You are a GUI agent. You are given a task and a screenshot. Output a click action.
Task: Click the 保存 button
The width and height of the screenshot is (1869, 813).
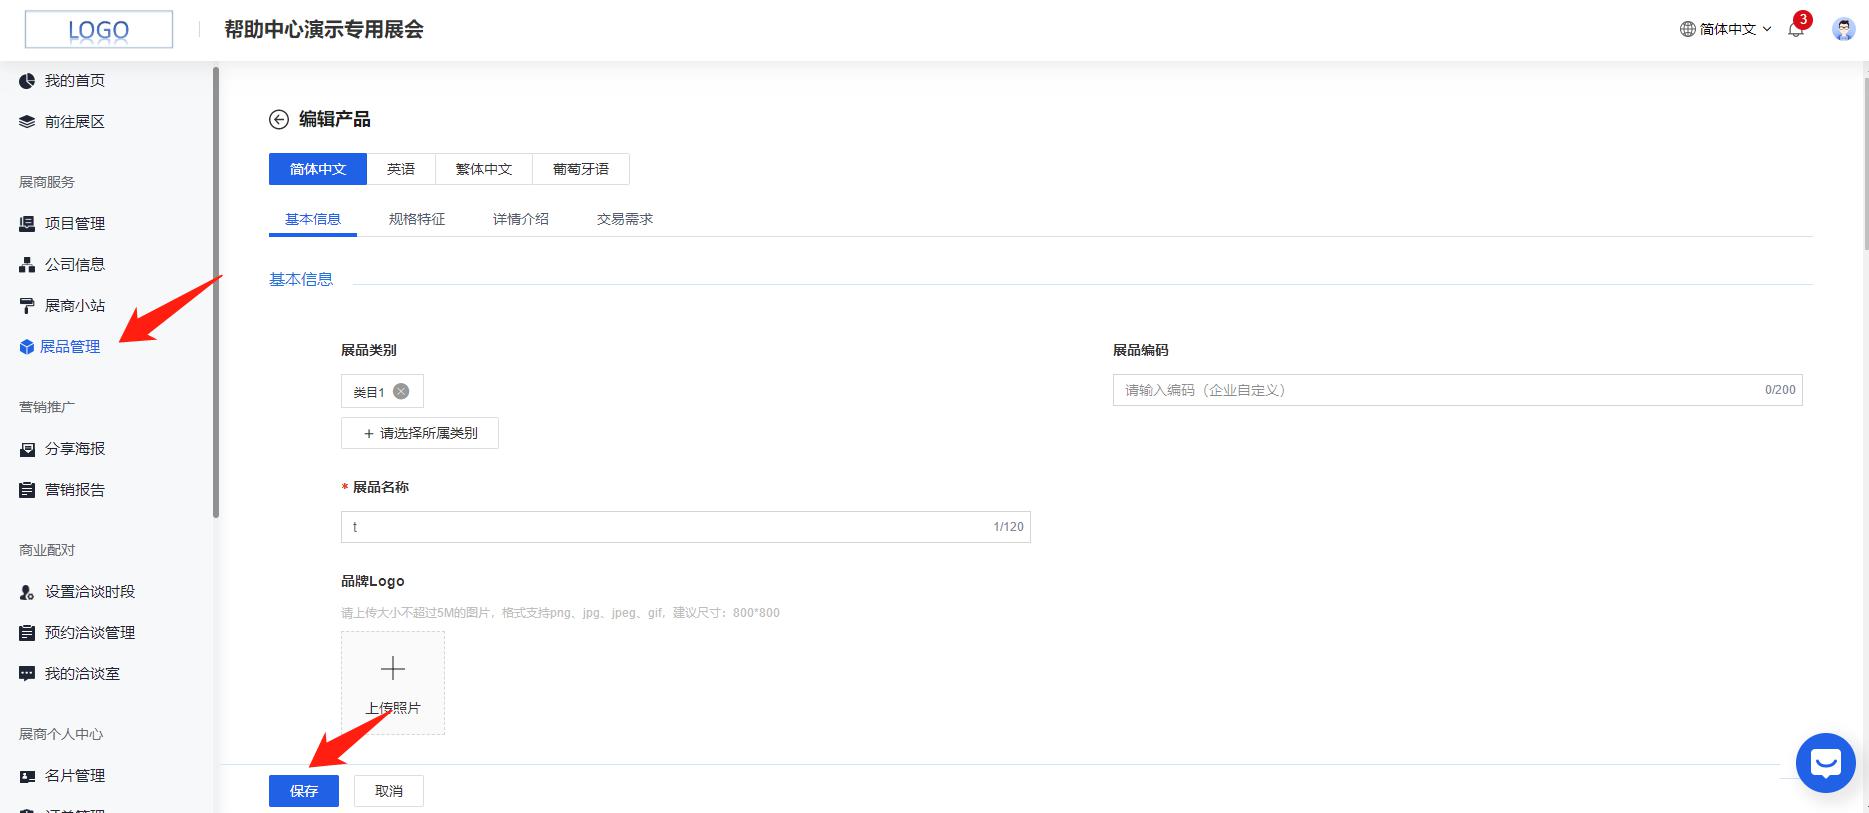[304, 791]
